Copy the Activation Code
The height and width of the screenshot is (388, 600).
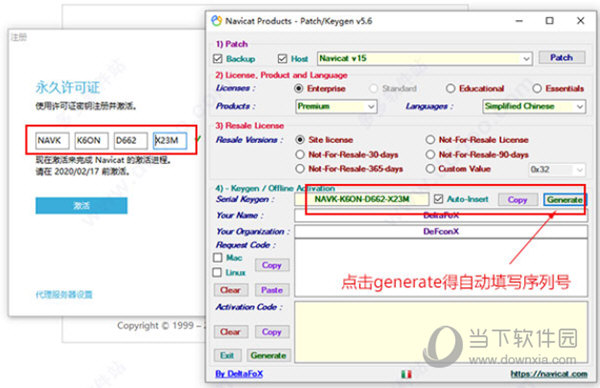click(x=272, y=332)
